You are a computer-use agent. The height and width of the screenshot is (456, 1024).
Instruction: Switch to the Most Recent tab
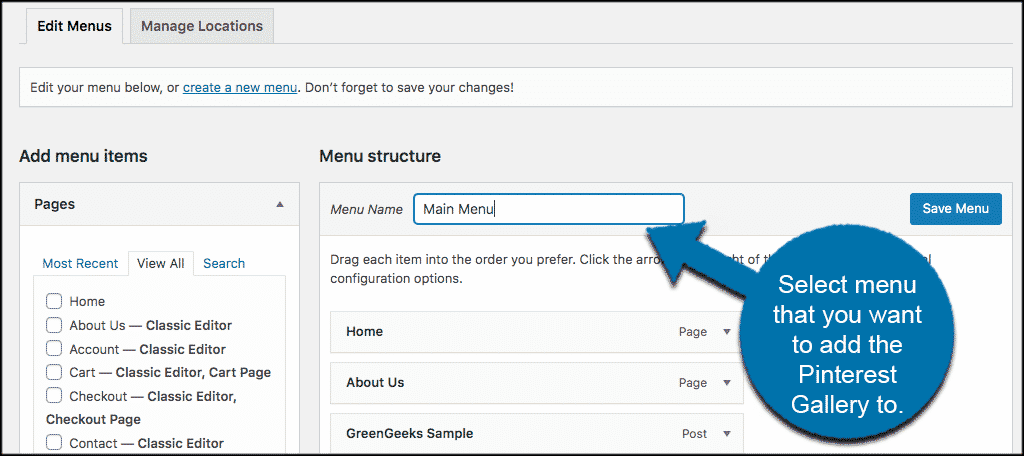coord(80,263)
